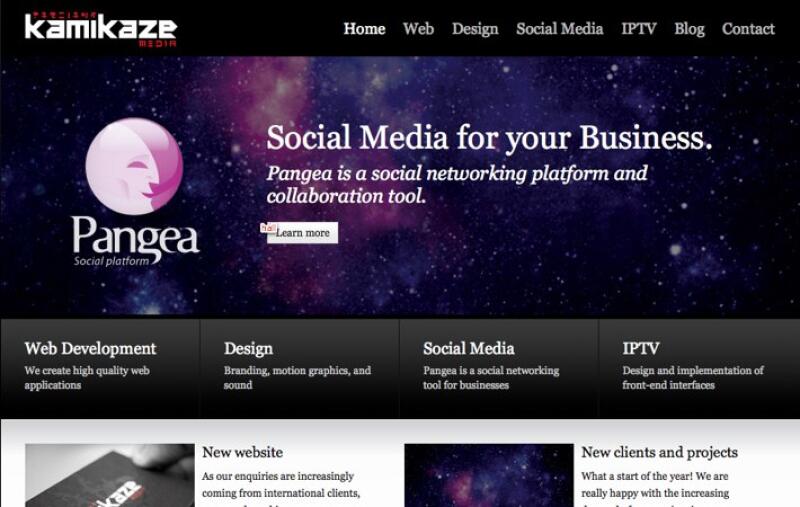Click the IPTV service heading
This screenshot has height=507, width=800.
pos(641,348)
